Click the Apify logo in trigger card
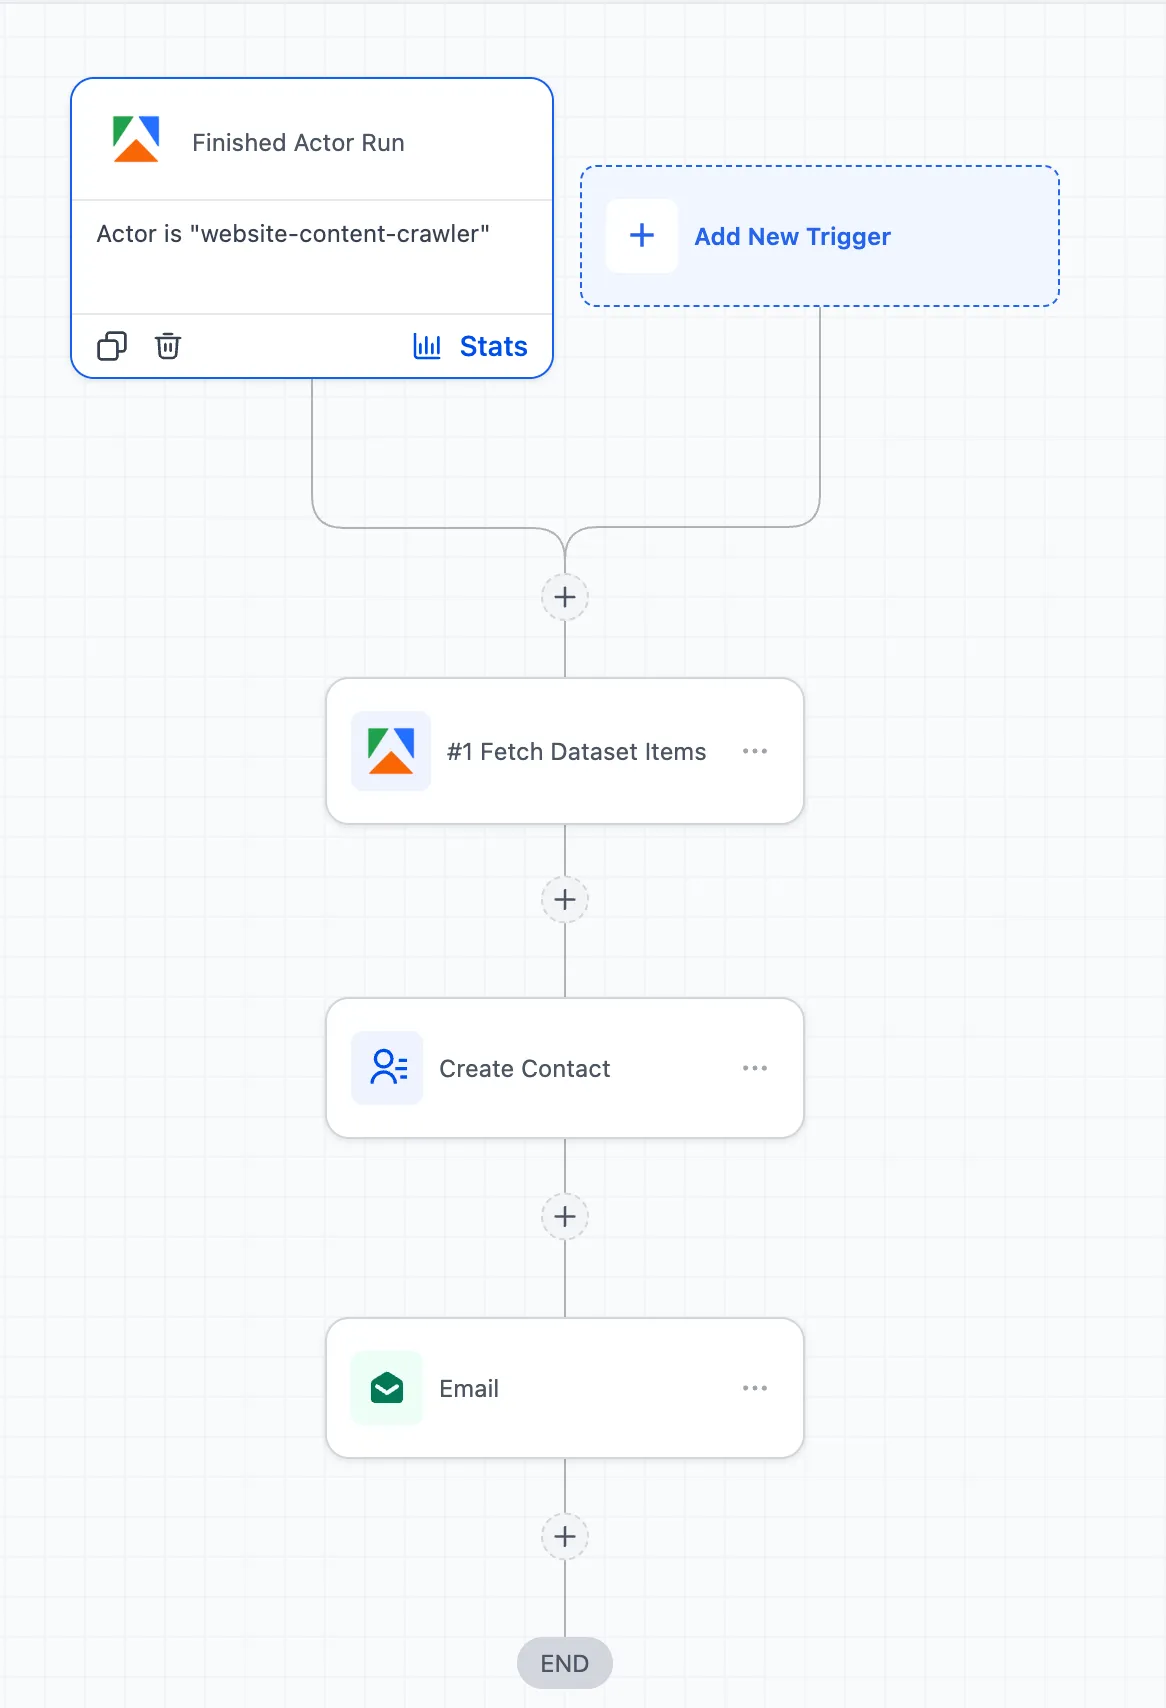 (136, 140)
